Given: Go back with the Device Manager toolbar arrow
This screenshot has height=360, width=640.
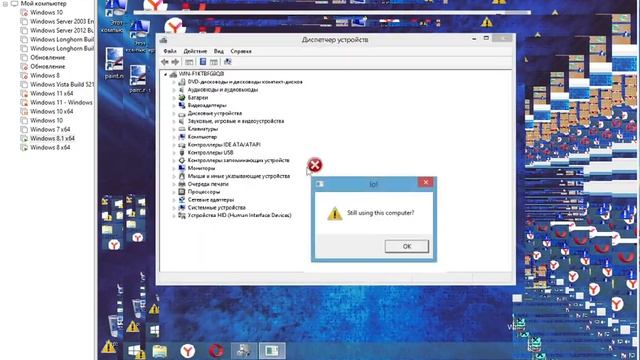Looking at the screenshot, I should coord(165,62).
